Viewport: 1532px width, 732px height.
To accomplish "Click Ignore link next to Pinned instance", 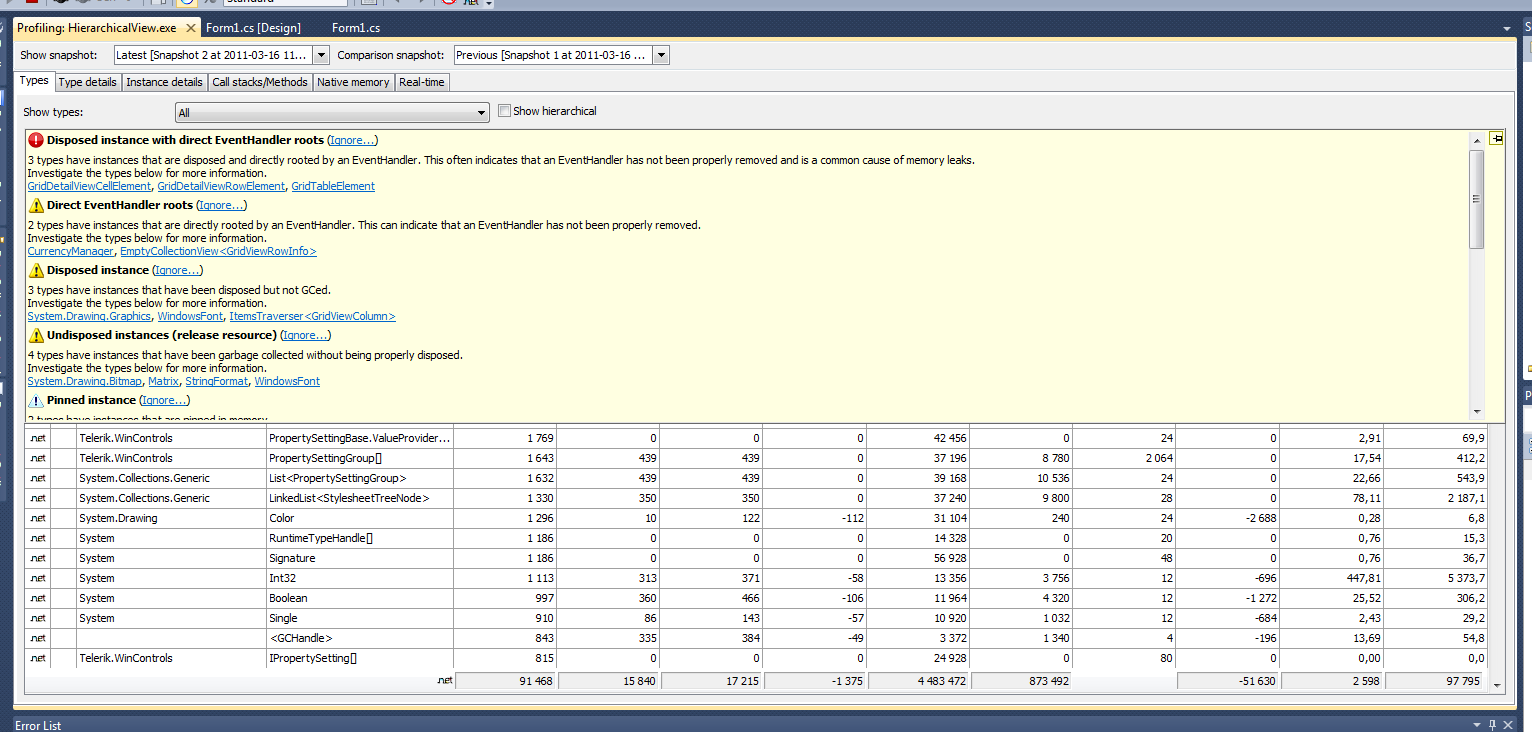I will pos(165,400).
